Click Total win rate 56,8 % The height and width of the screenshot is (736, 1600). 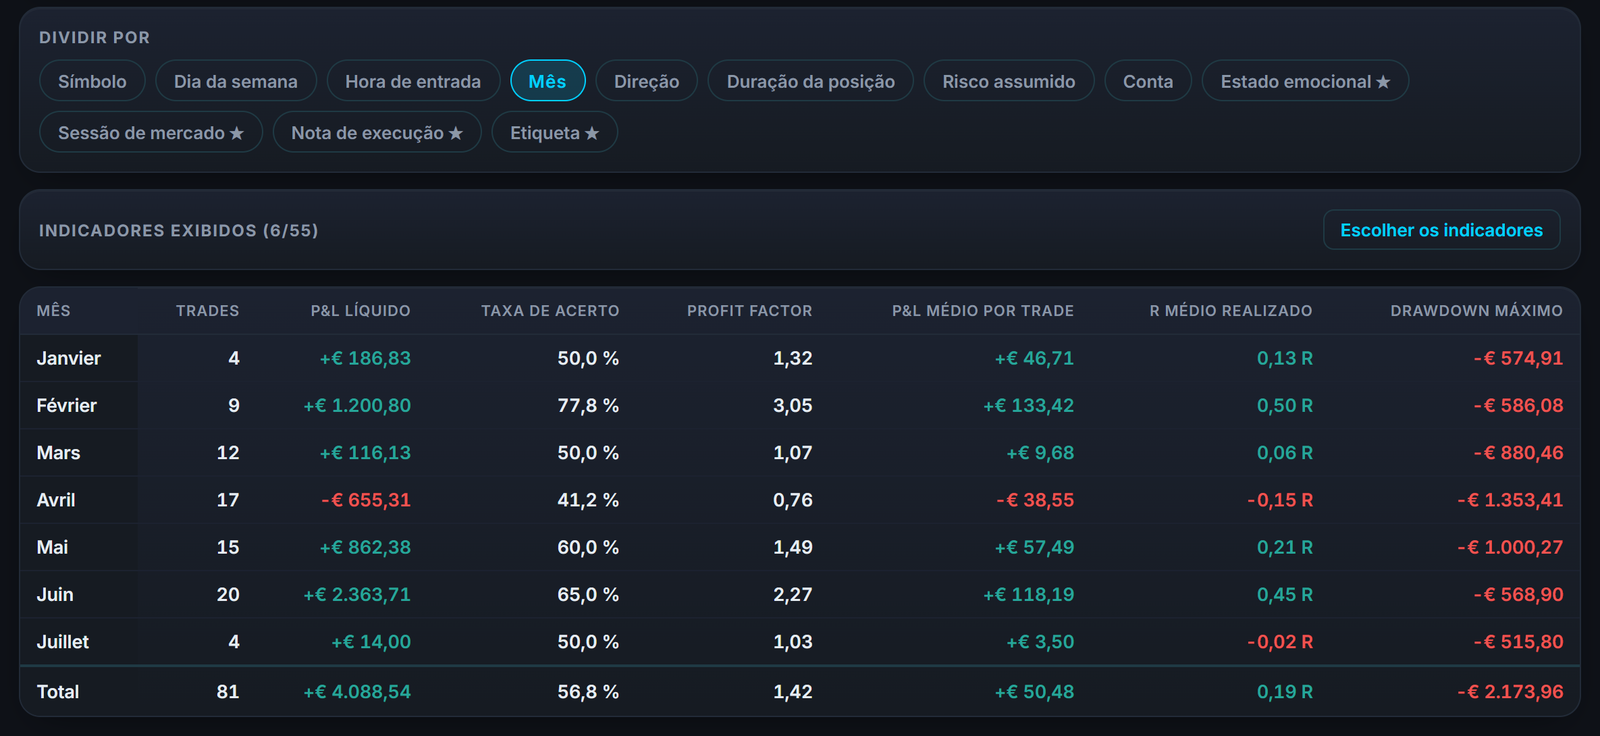click(x=588, y=692)
